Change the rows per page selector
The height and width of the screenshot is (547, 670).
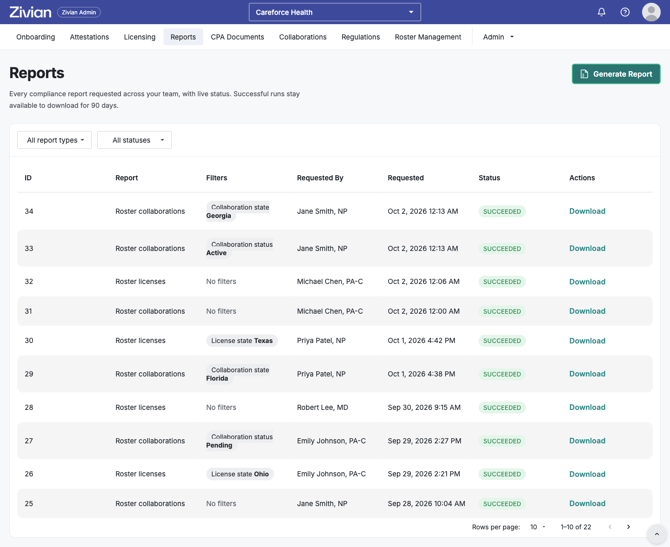coord(538,527)
